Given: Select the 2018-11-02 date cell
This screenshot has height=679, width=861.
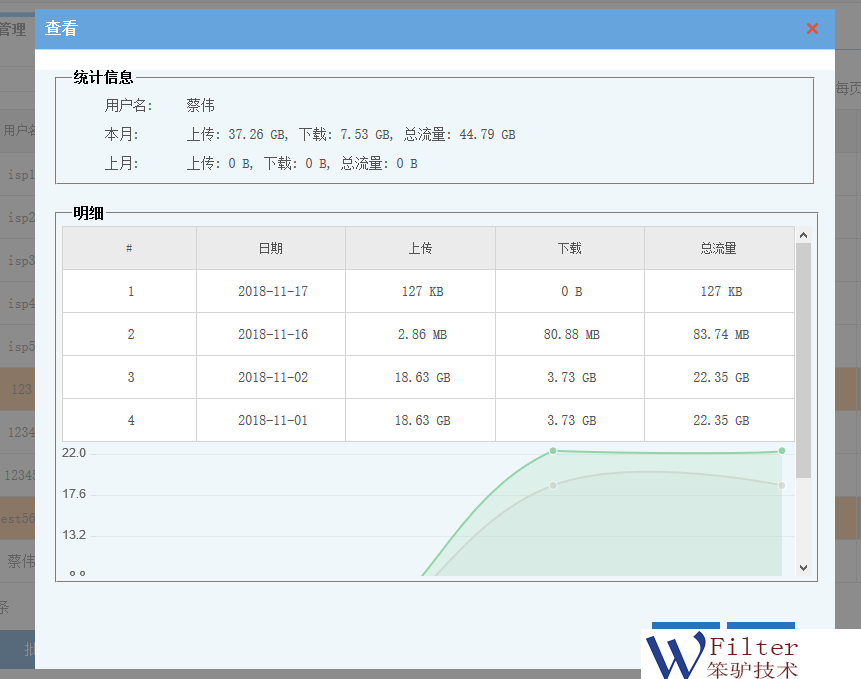Looking at the screenshot, I should (272, 378).
